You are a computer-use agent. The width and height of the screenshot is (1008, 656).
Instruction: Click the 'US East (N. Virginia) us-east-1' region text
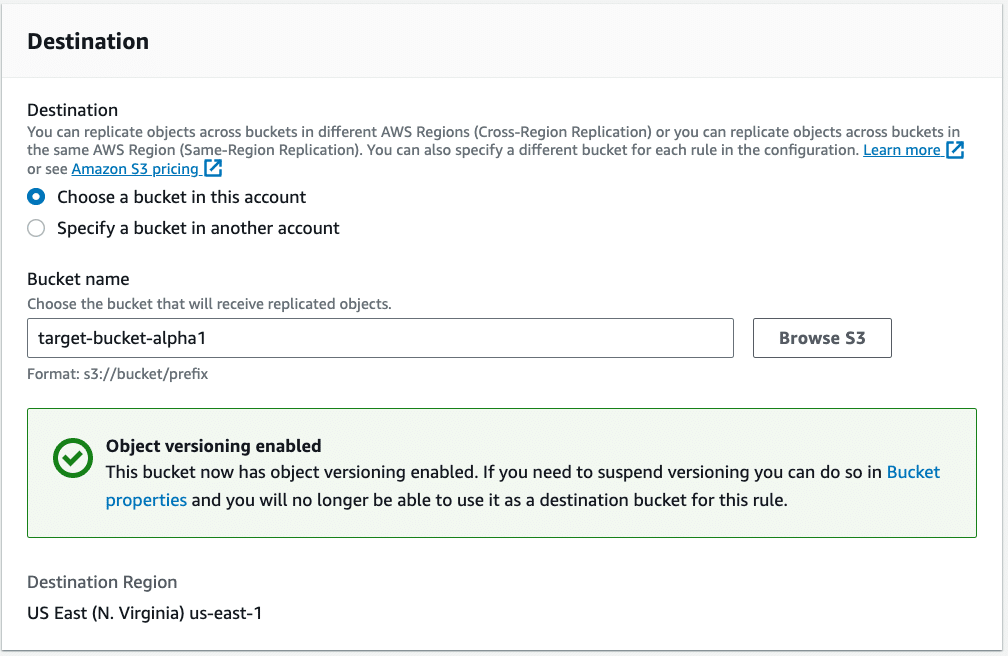(x=145, y=613)
